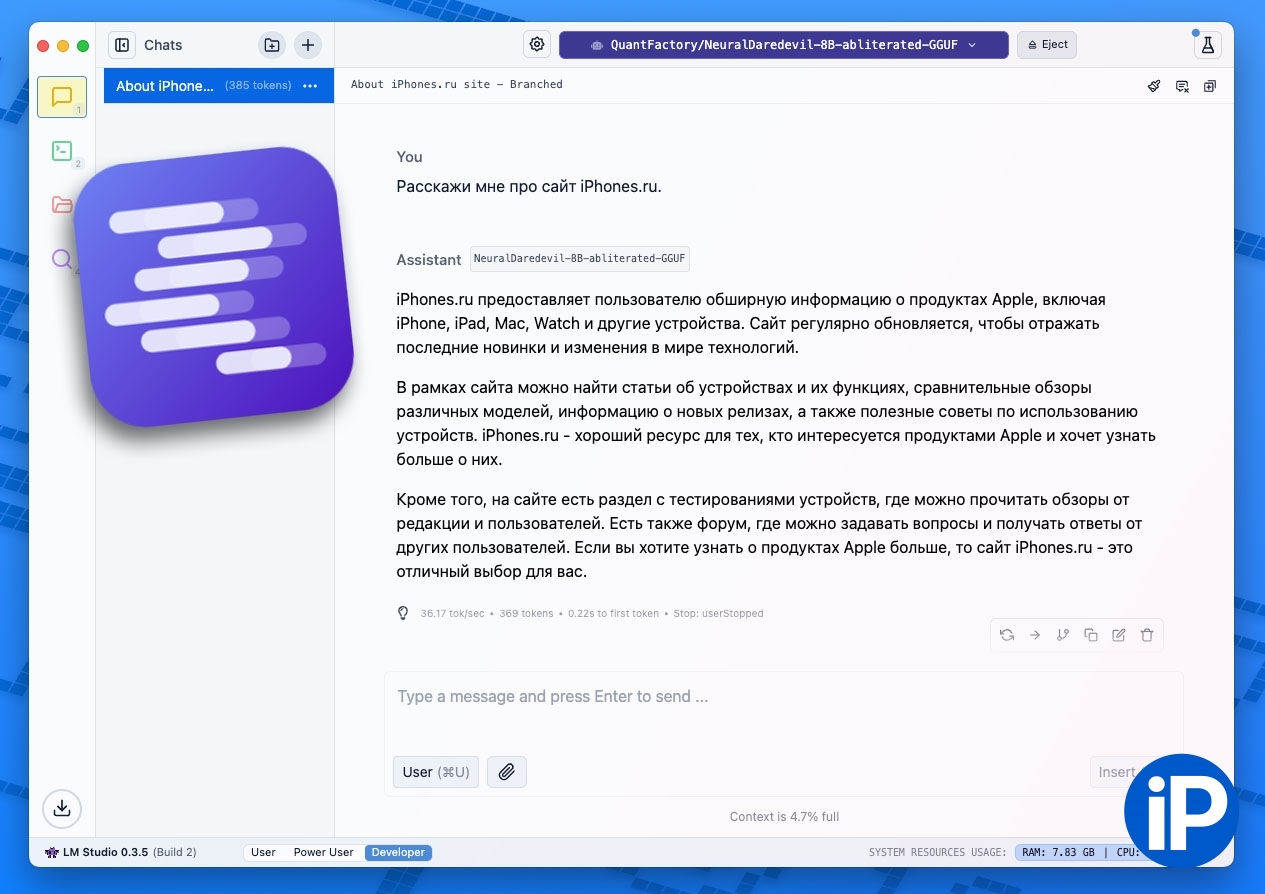Click the NeuralDaredevil-8B-abliterated-GGUF model tag
The image size is (1265, 894).
click(x=580, y=259)
